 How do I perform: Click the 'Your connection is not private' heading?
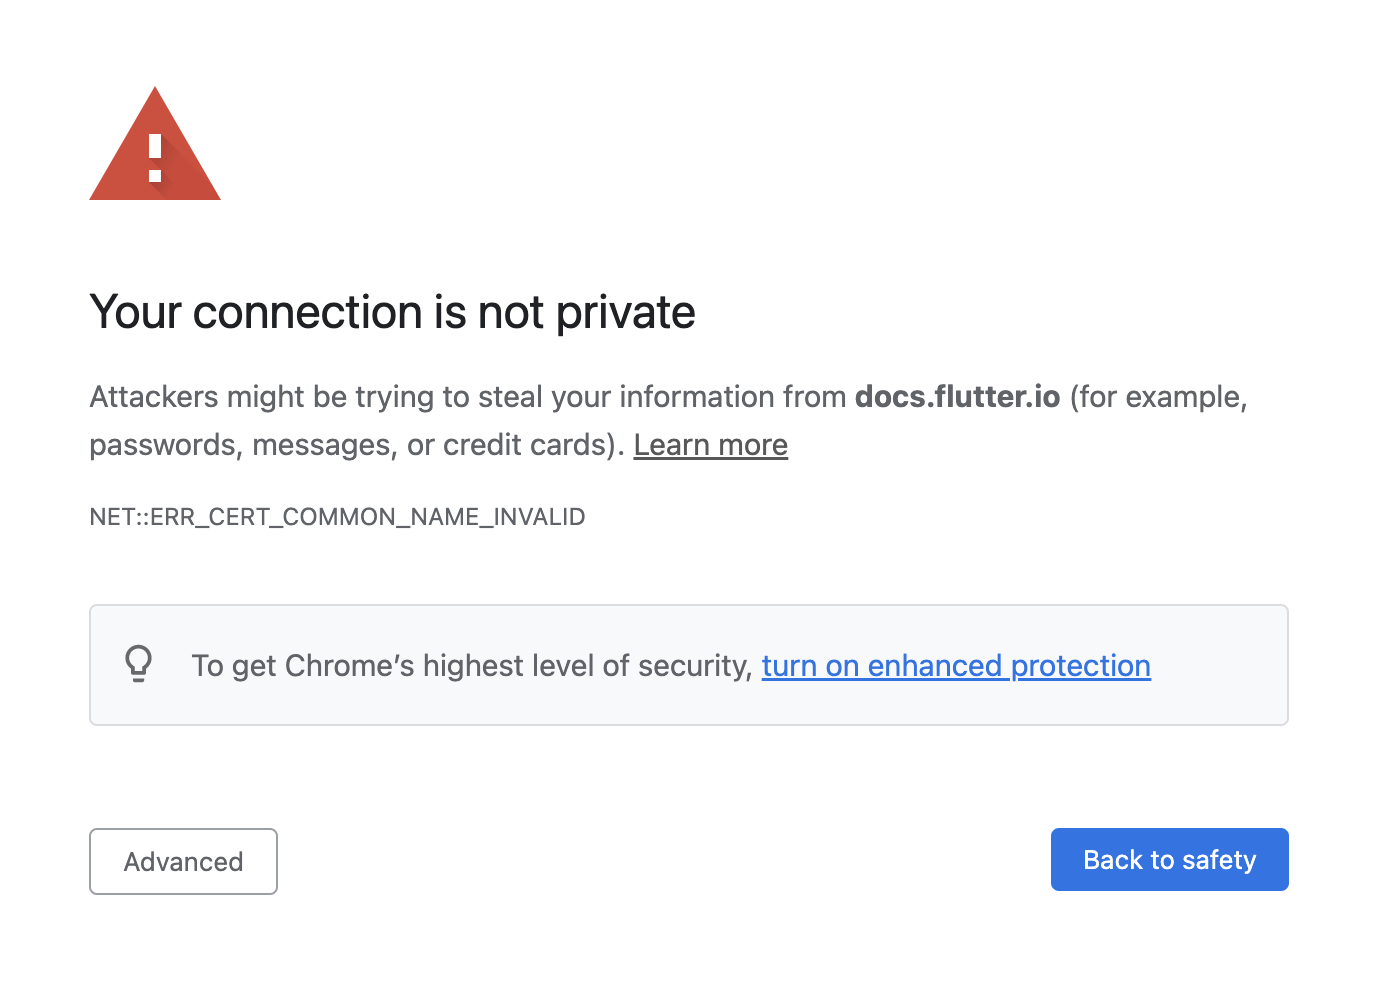392,312
